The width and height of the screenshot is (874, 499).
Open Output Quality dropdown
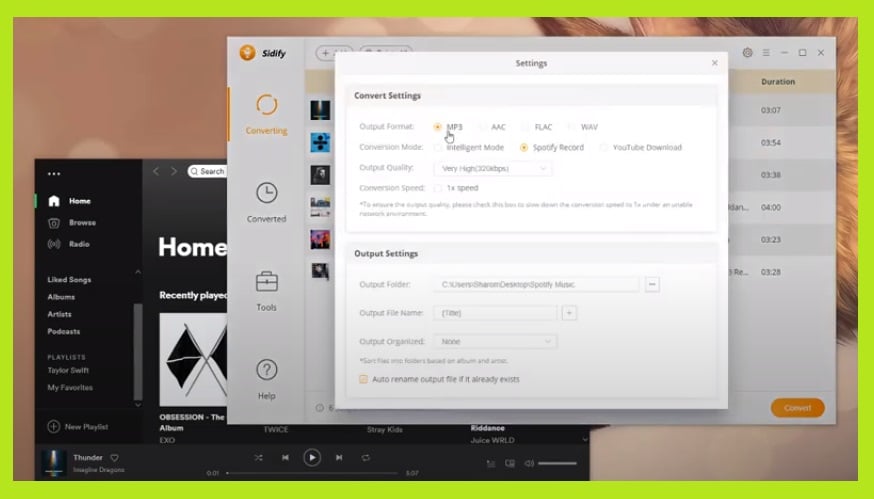[493, 168]
